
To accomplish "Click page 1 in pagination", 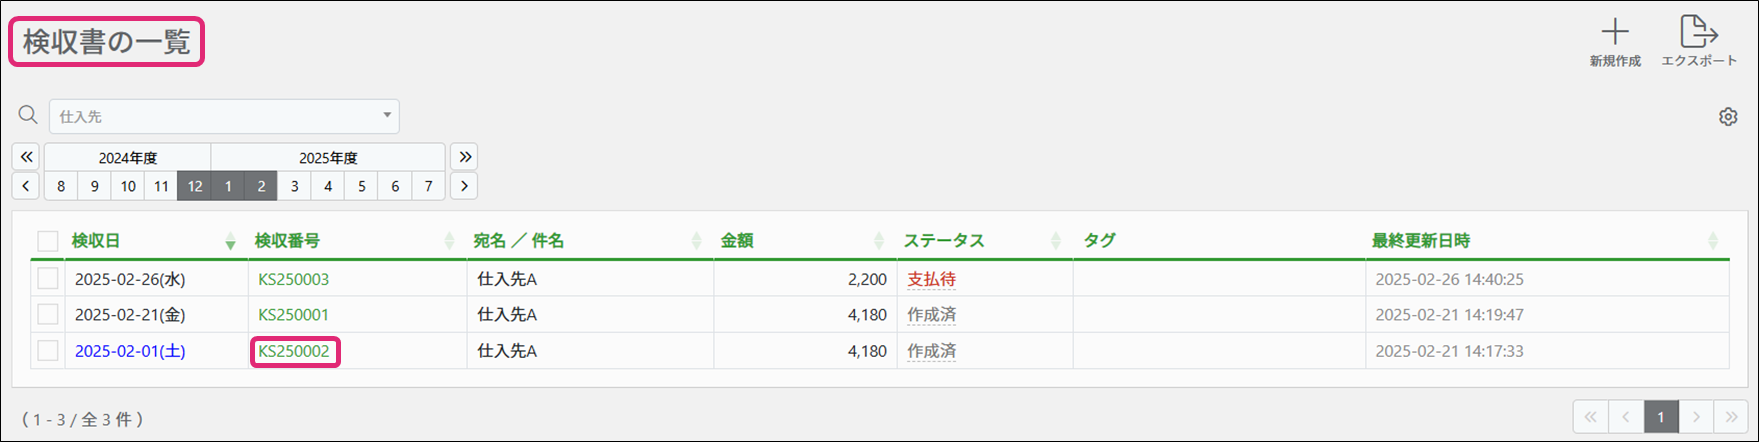I will 1660,416.
